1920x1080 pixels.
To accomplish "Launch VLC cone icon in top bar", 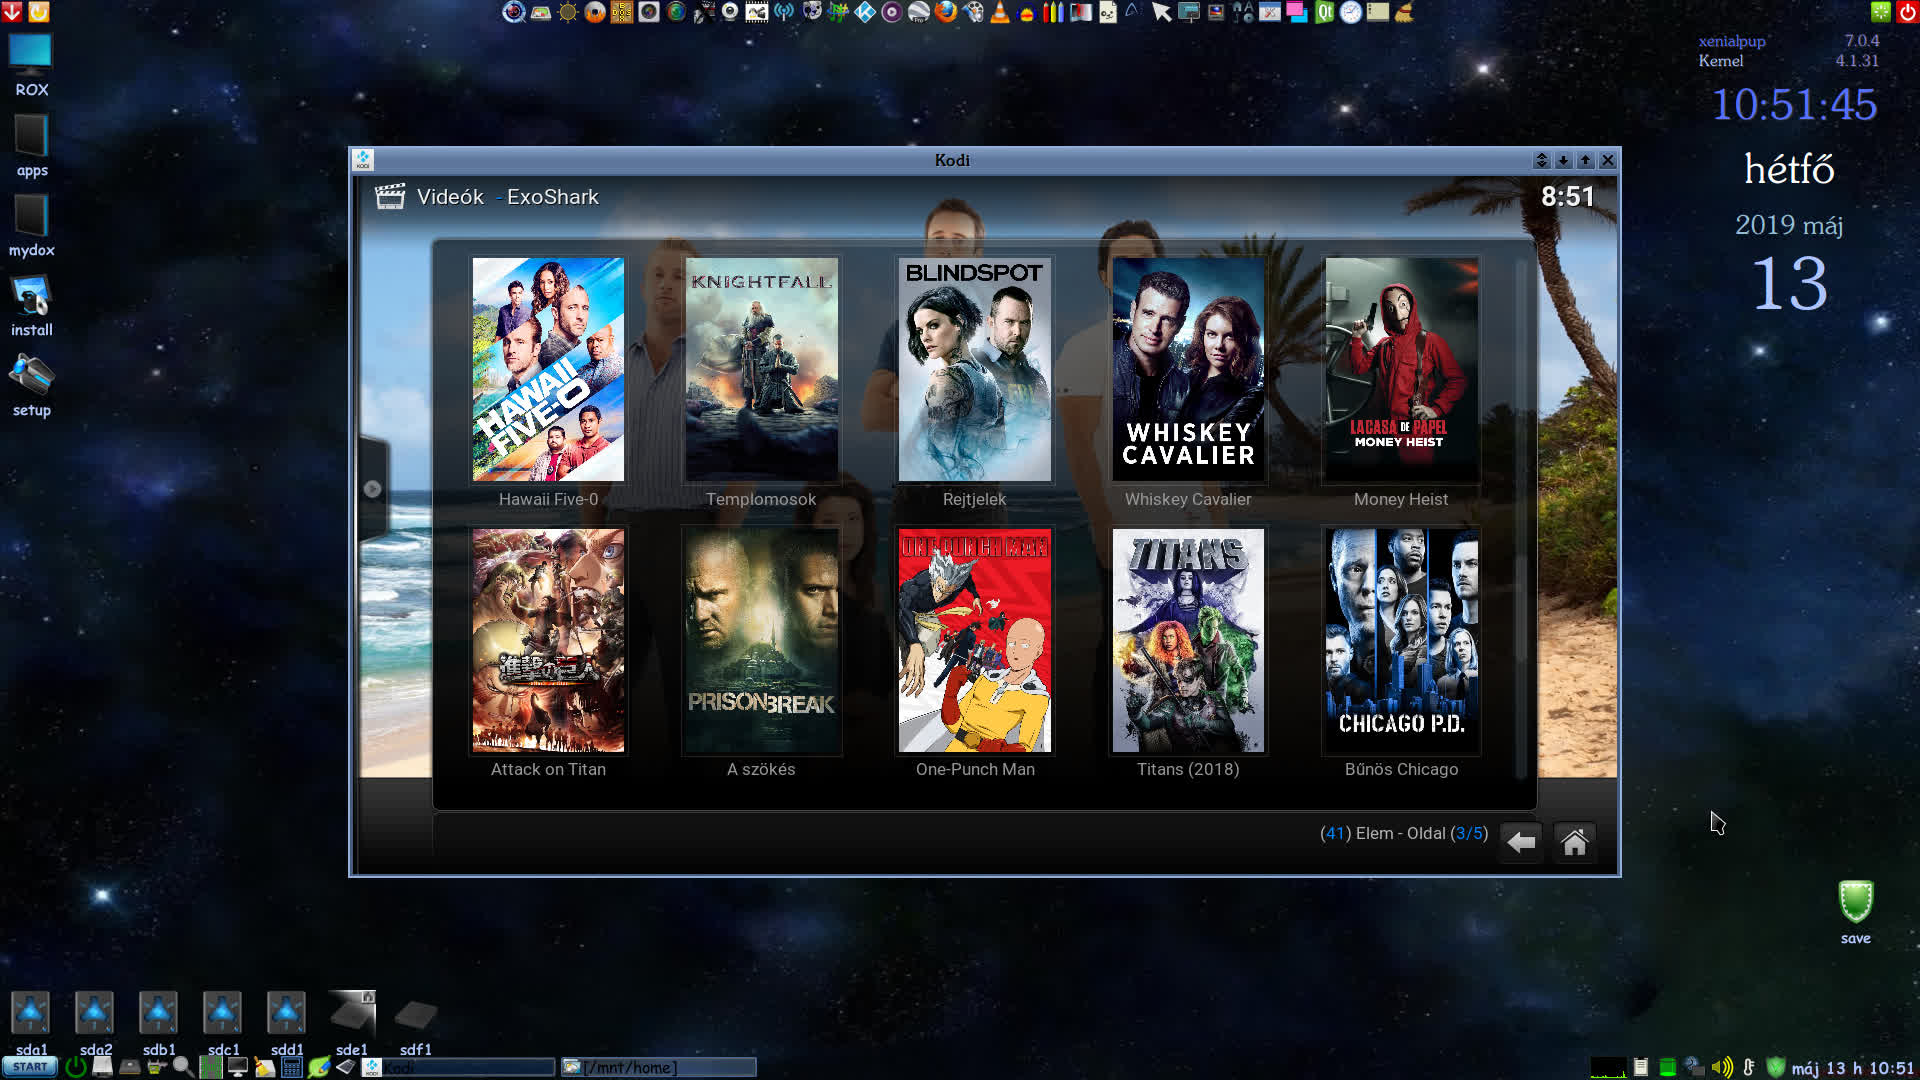I will tap(1000, 12).
